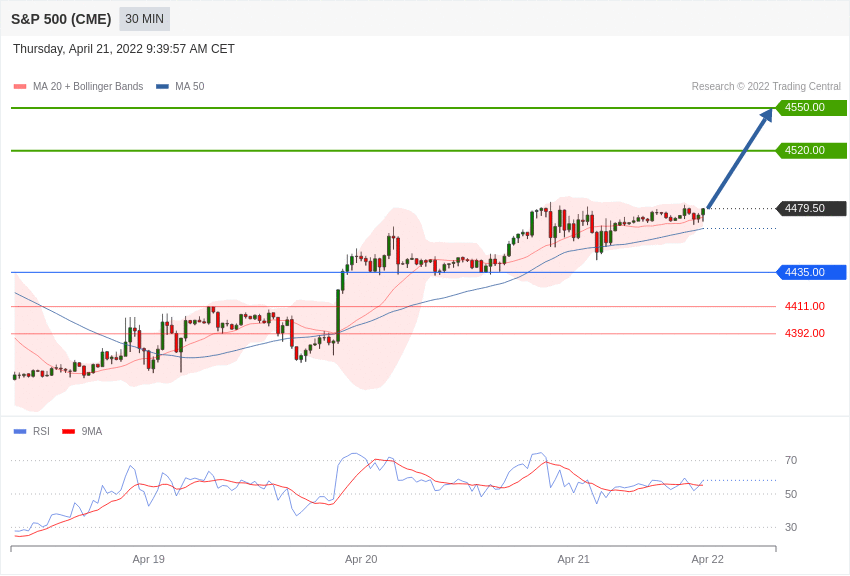Image resolution: width=850 pixels, height=576 pixels.
Task: Click the 4550.00 resistance price tag
Action: coord(812,107)
